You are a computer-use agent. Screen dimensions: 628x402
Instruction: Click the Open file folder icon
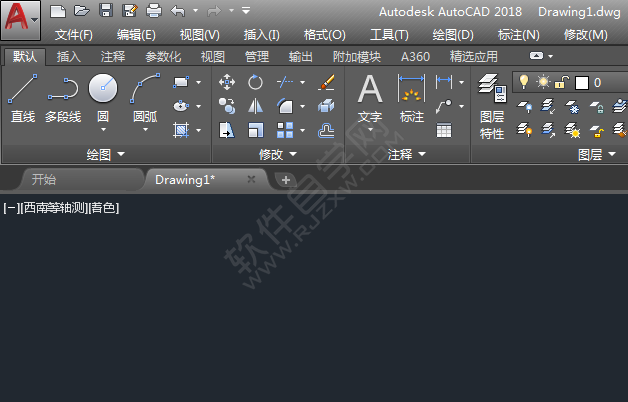(x=82, y=11)
